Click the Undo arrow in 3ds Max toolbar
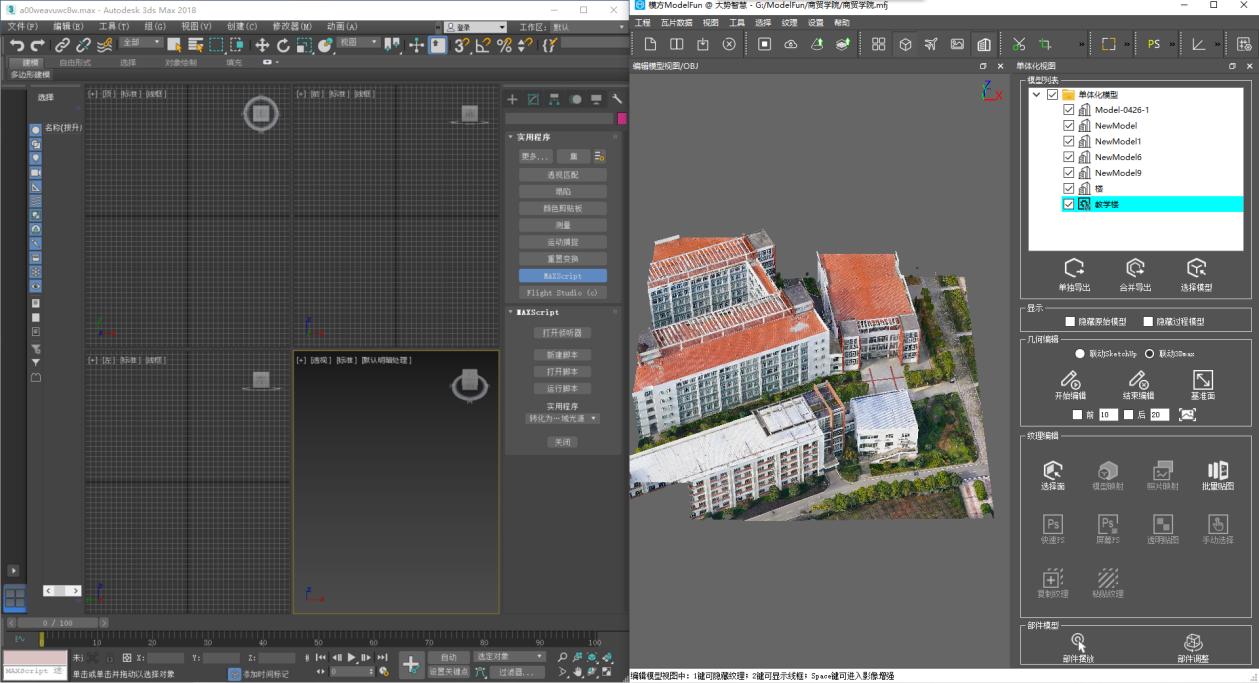The image size is (1259, 683). point(16,45)
